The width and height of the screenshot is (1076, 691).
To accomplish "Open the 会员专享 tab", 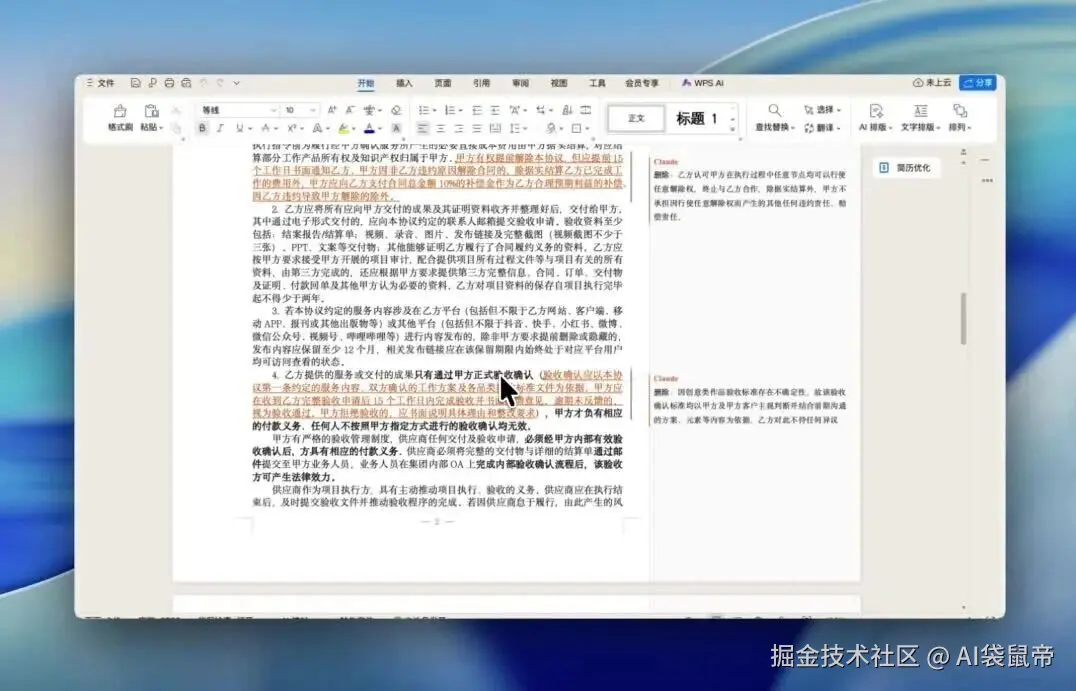I will tap(642, 83).
